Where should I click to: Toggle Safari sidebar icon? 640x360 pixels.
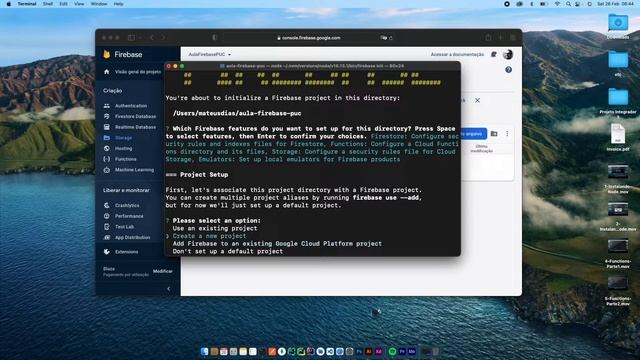point(131,38)
